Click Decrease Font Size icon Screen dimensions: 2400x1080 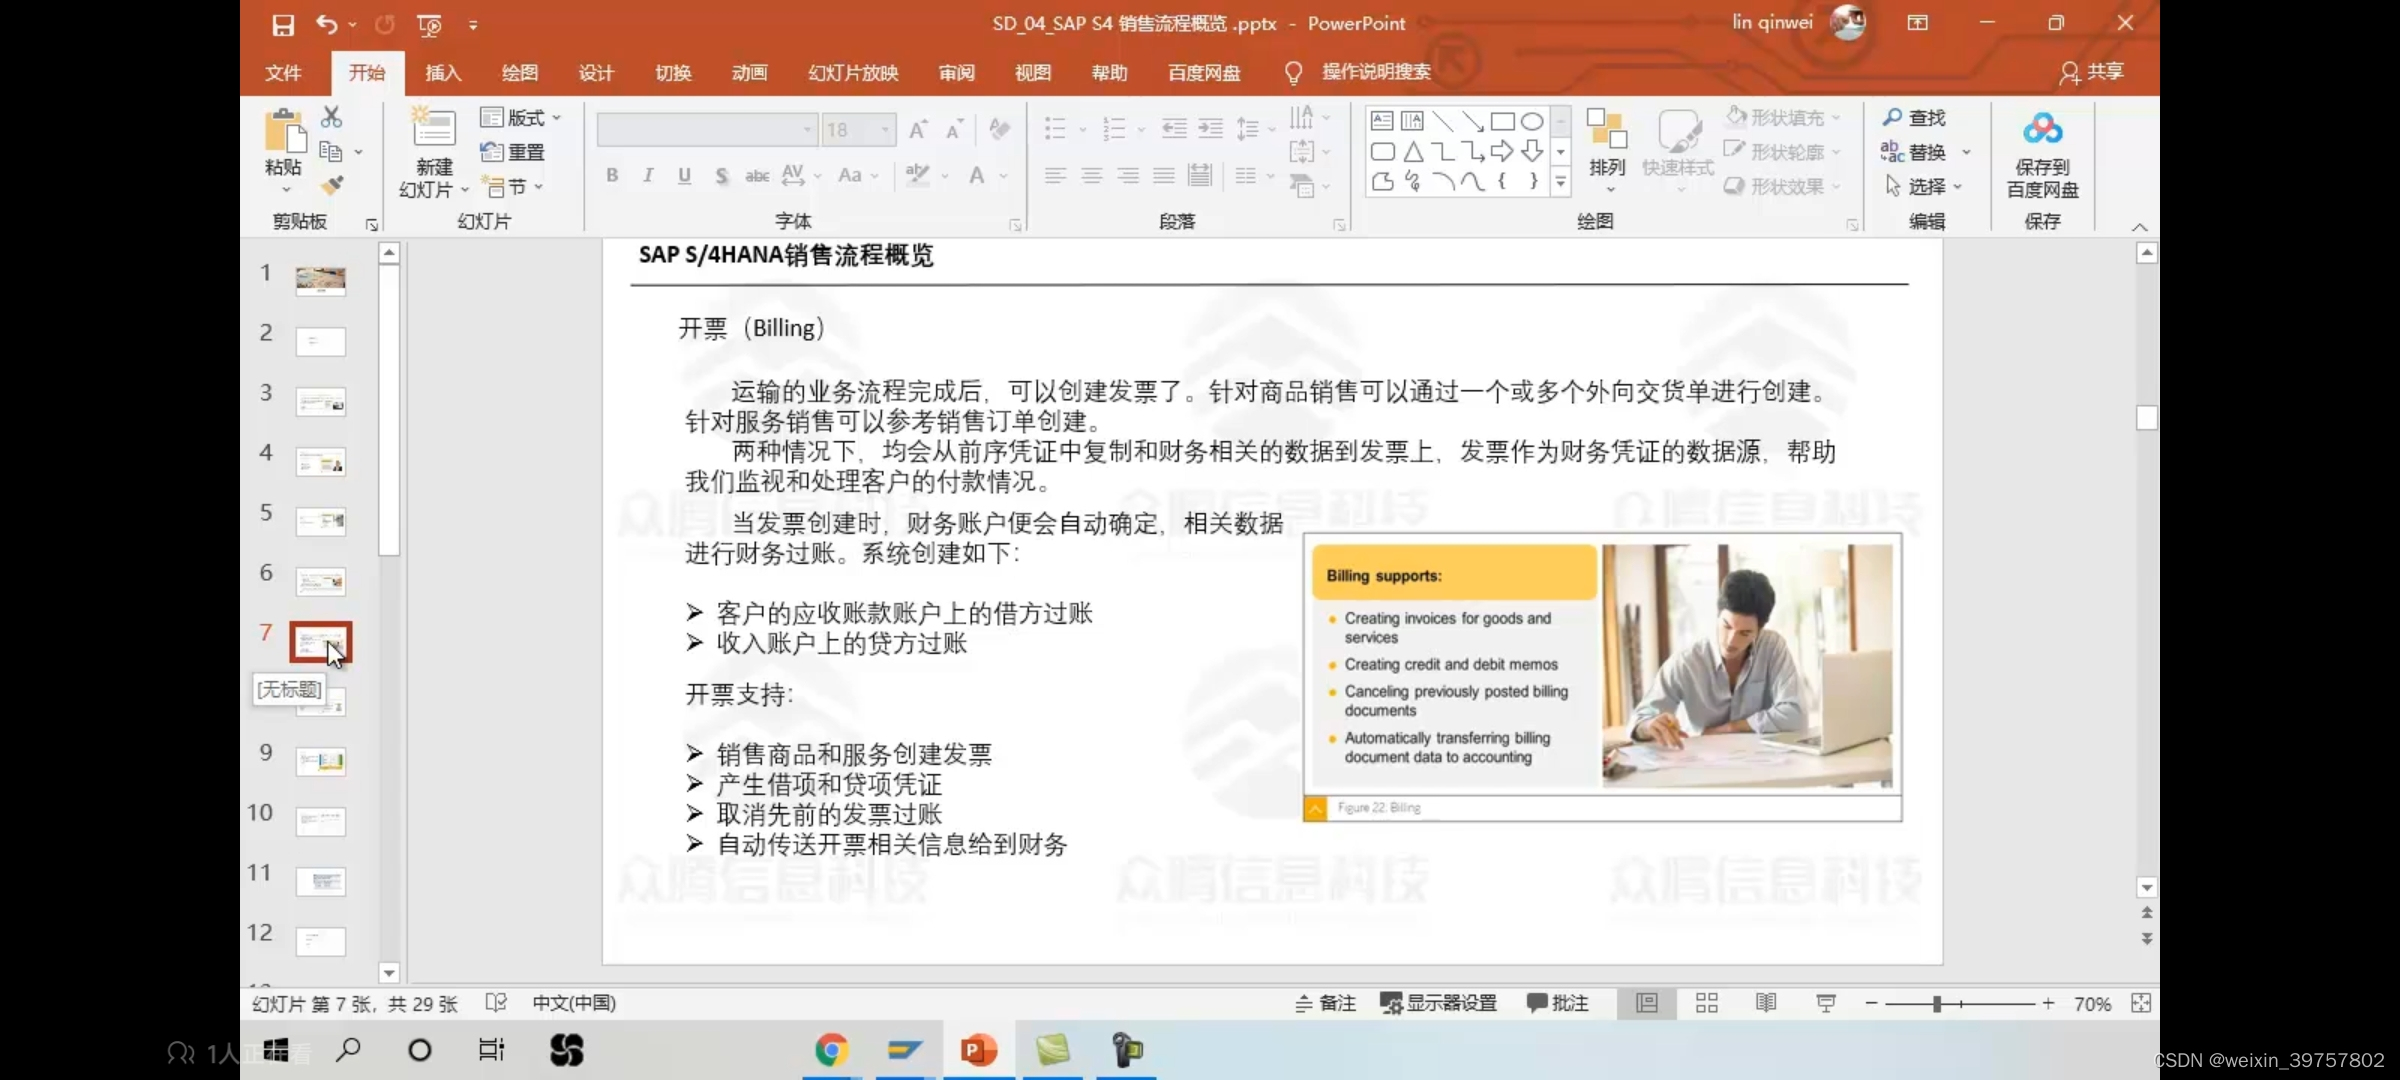[x=955, y=130]
